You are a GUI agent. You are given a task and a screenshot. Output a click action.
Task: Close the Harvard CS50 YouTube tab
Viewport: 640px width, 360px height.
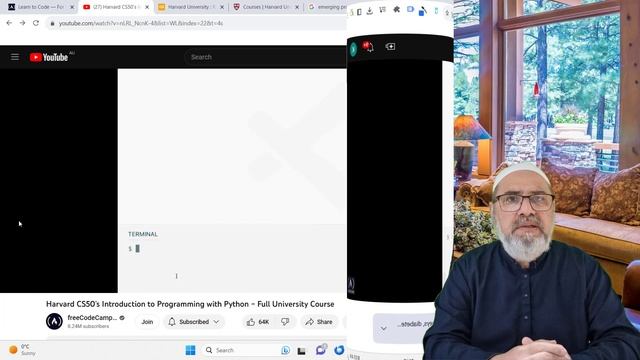[147, 7]
